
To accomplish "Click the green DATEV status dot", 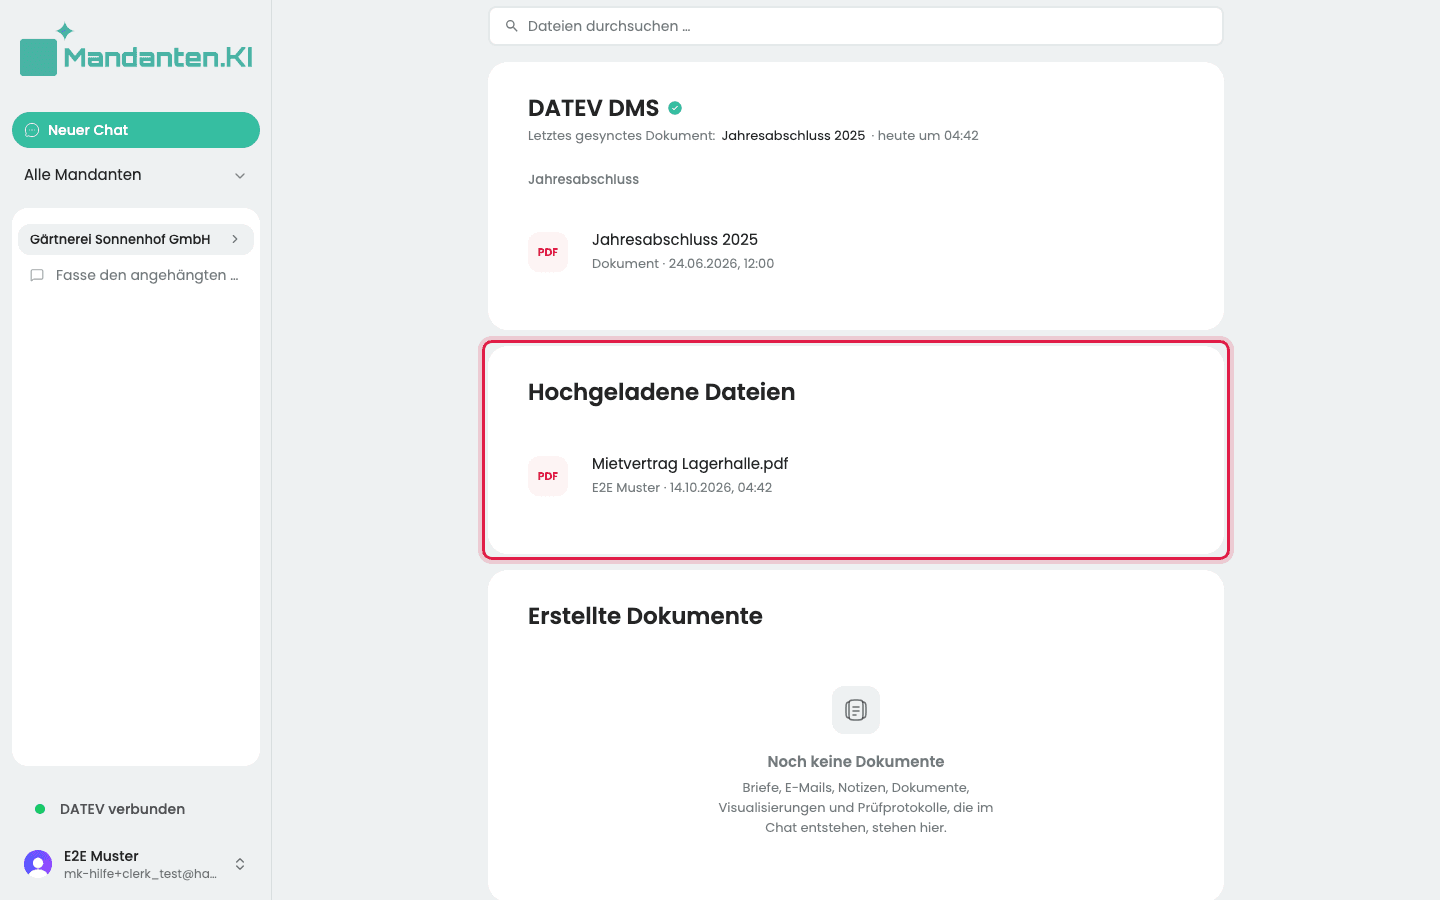I will tap(40, 809).
